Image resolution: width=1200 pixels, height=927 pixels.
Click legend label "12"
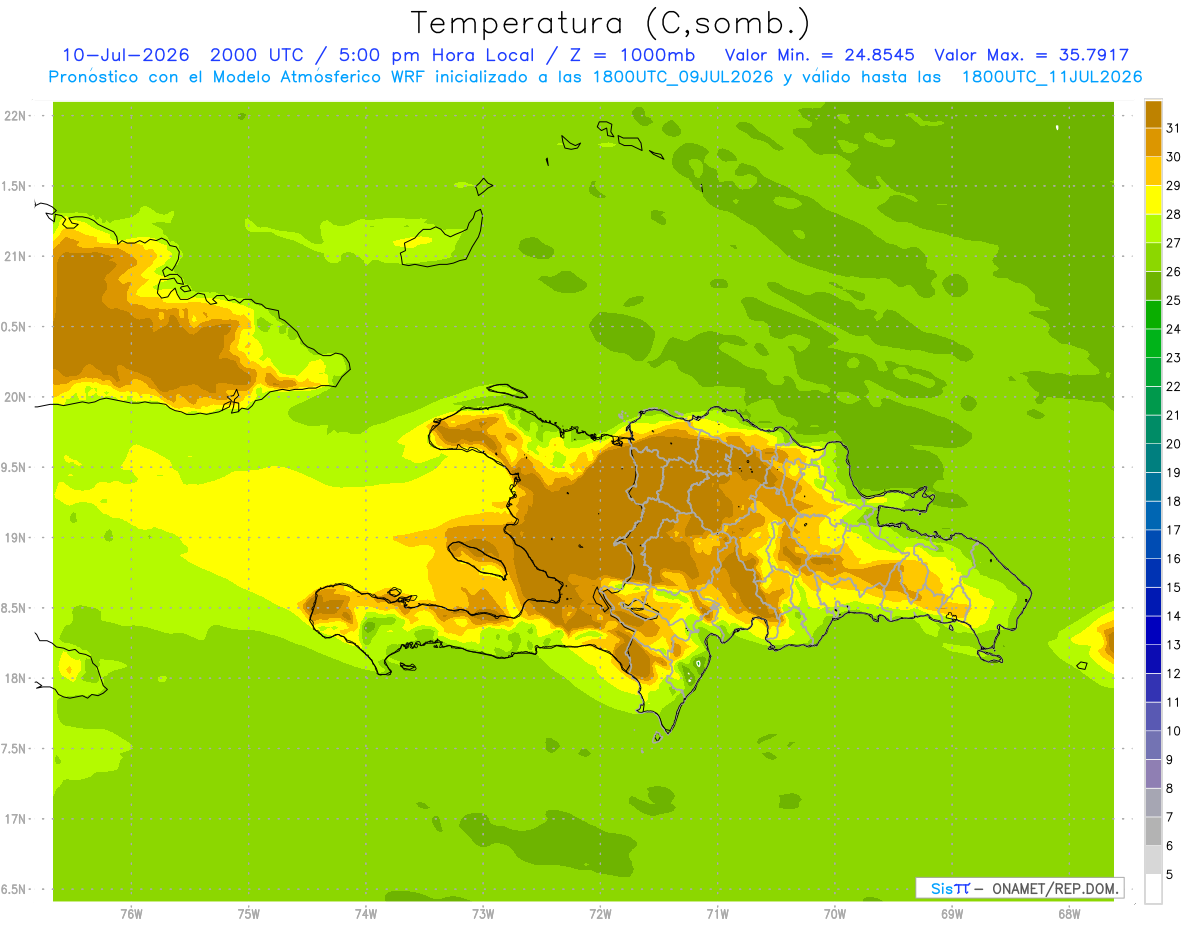(1173, 673)
